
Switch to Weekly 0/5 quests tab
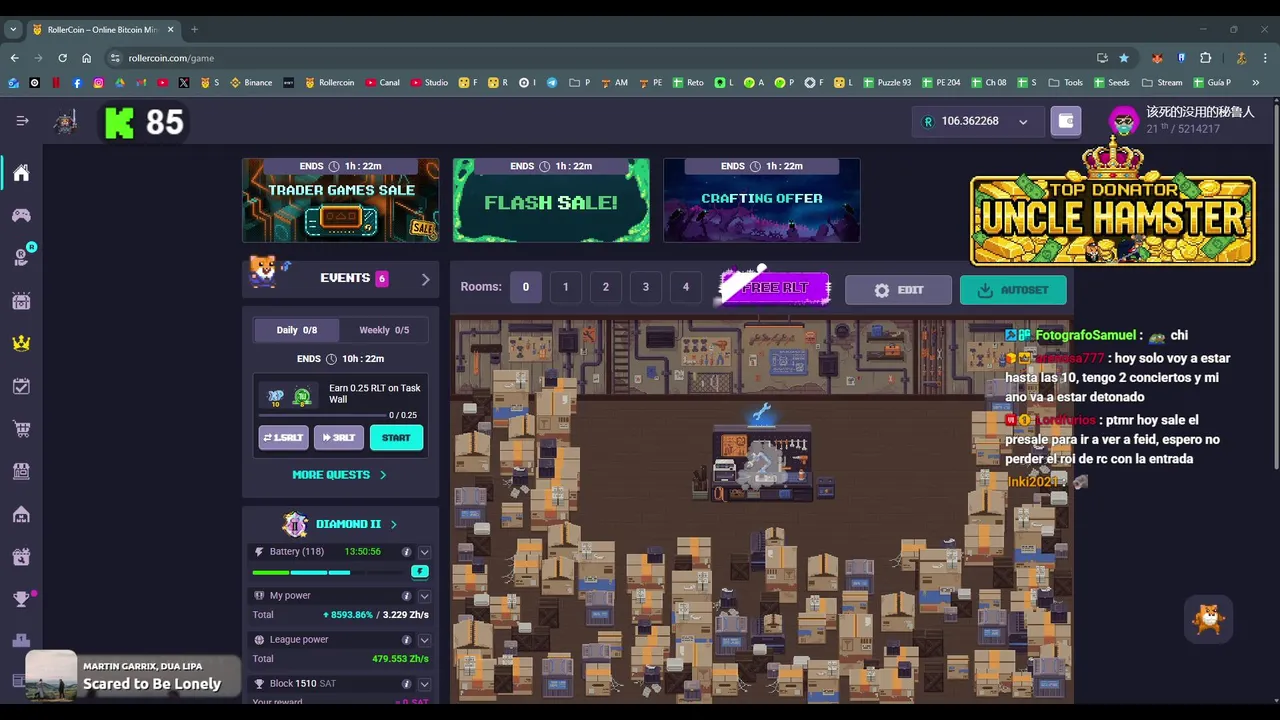[x=384, y=330]
